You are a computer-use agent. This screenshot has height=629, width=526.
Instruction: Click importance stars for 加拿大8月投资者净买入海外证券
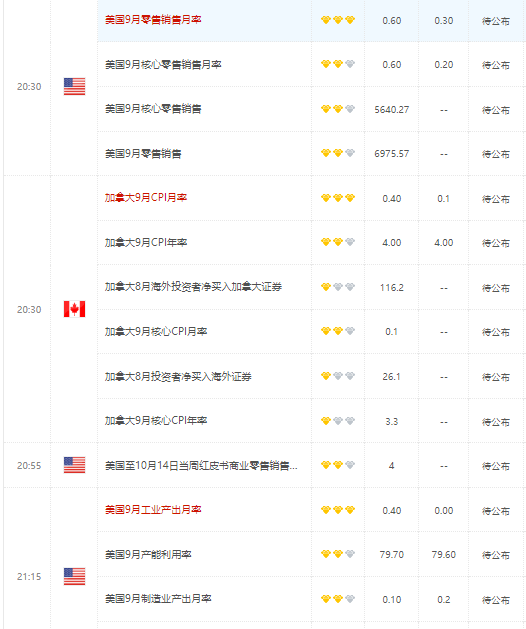coord(338,376)
